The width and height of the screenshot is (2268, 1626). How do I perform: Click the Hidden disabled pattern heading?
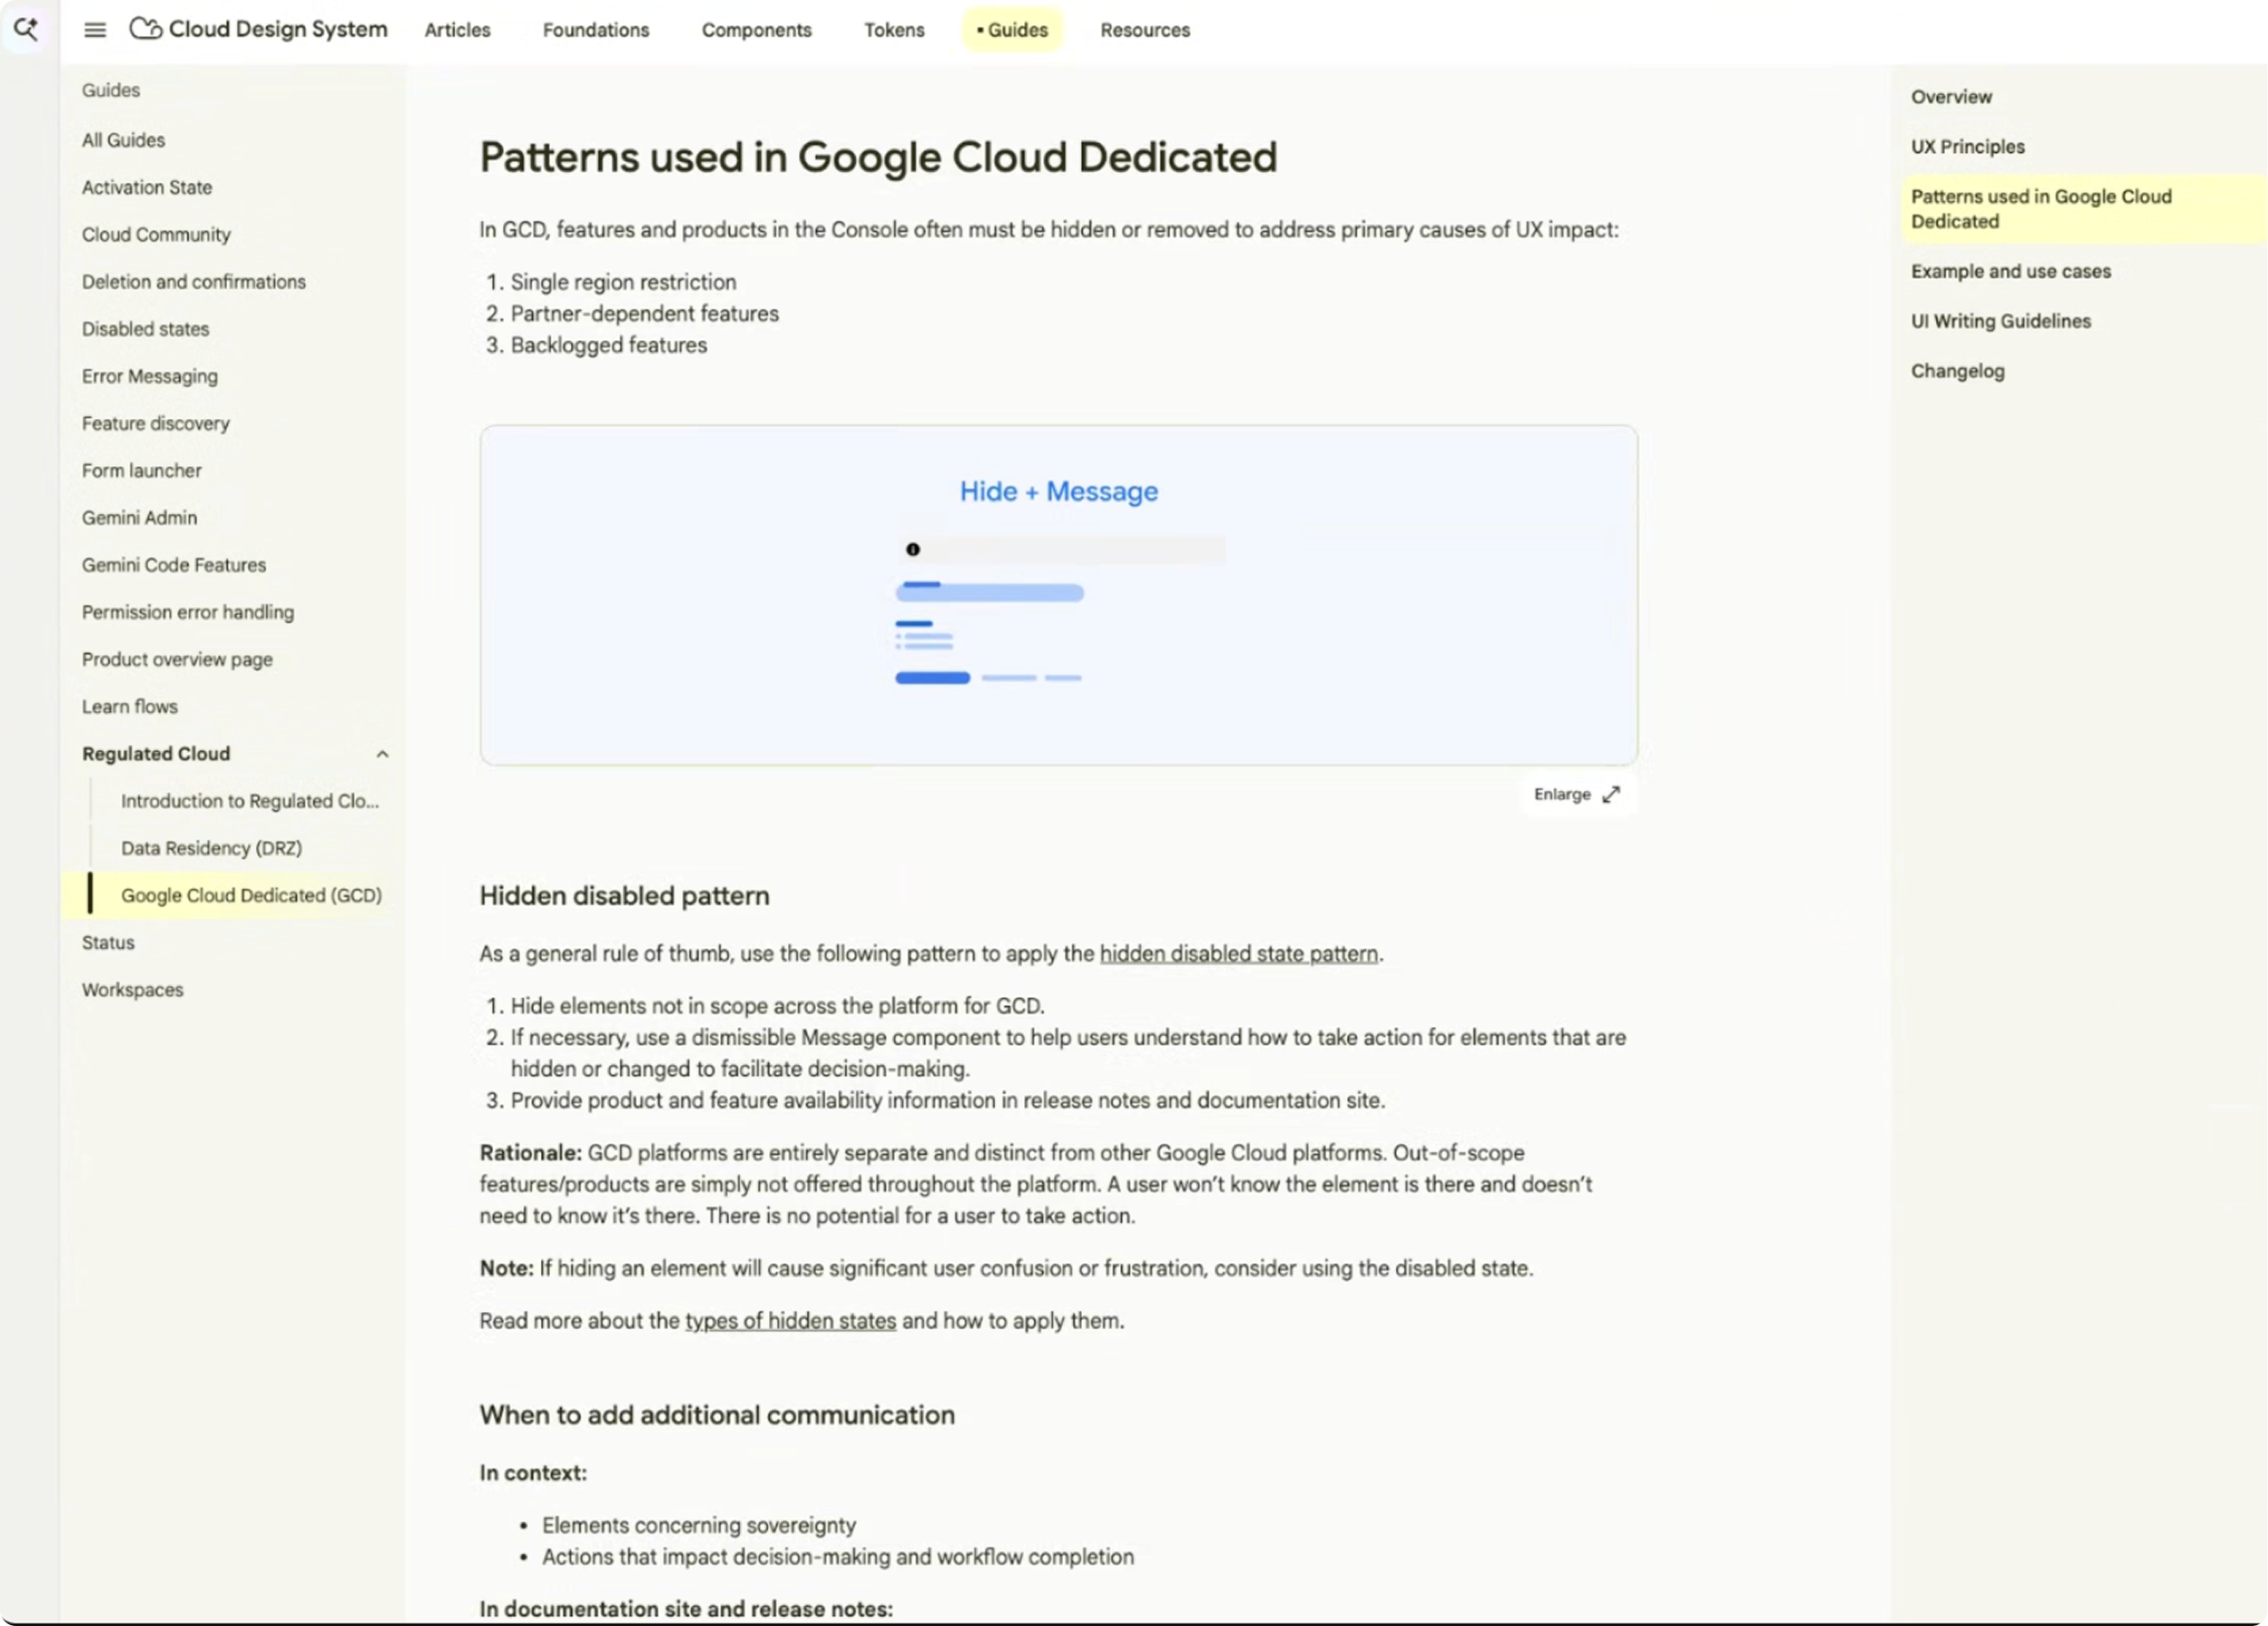[x=625, y=896]
